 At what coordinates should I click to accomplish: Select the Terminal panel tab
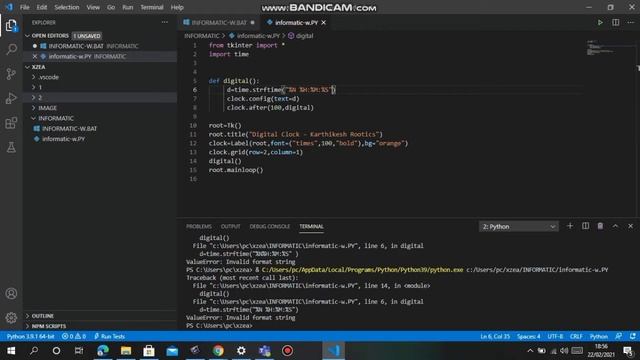311,227
